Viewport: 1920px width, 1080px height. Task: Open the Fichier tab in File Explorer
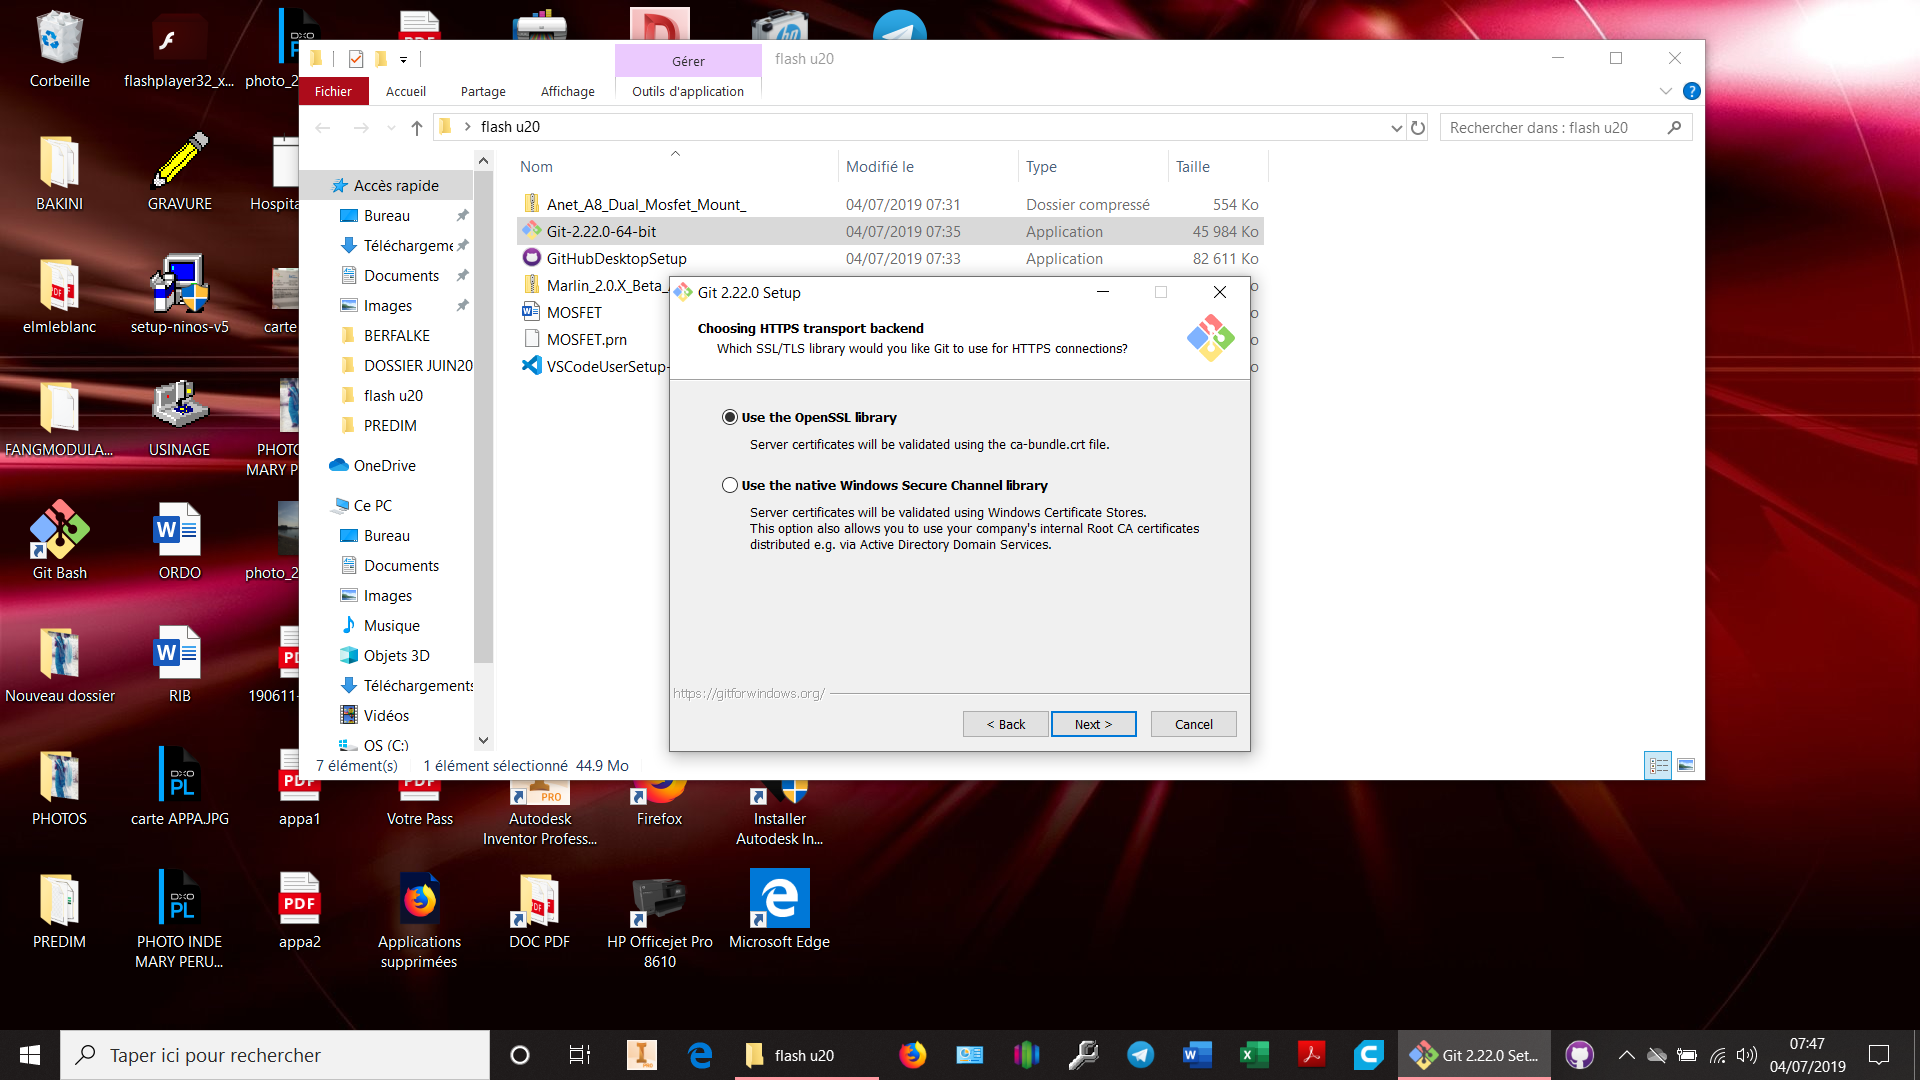tap(333, 91)
